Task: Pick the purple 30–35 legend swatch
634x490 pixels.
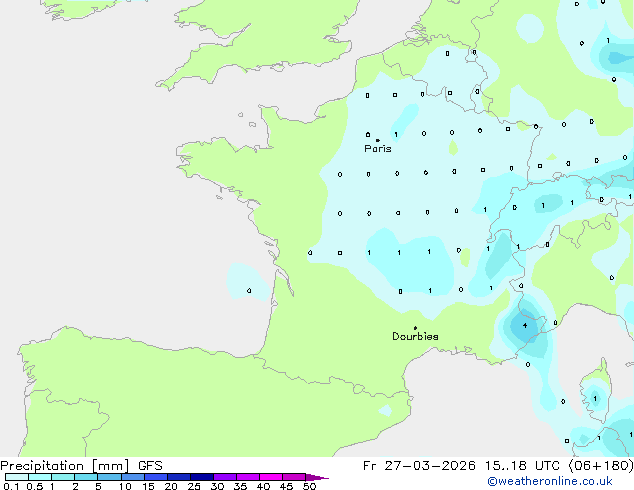Action: click(225, 477)
